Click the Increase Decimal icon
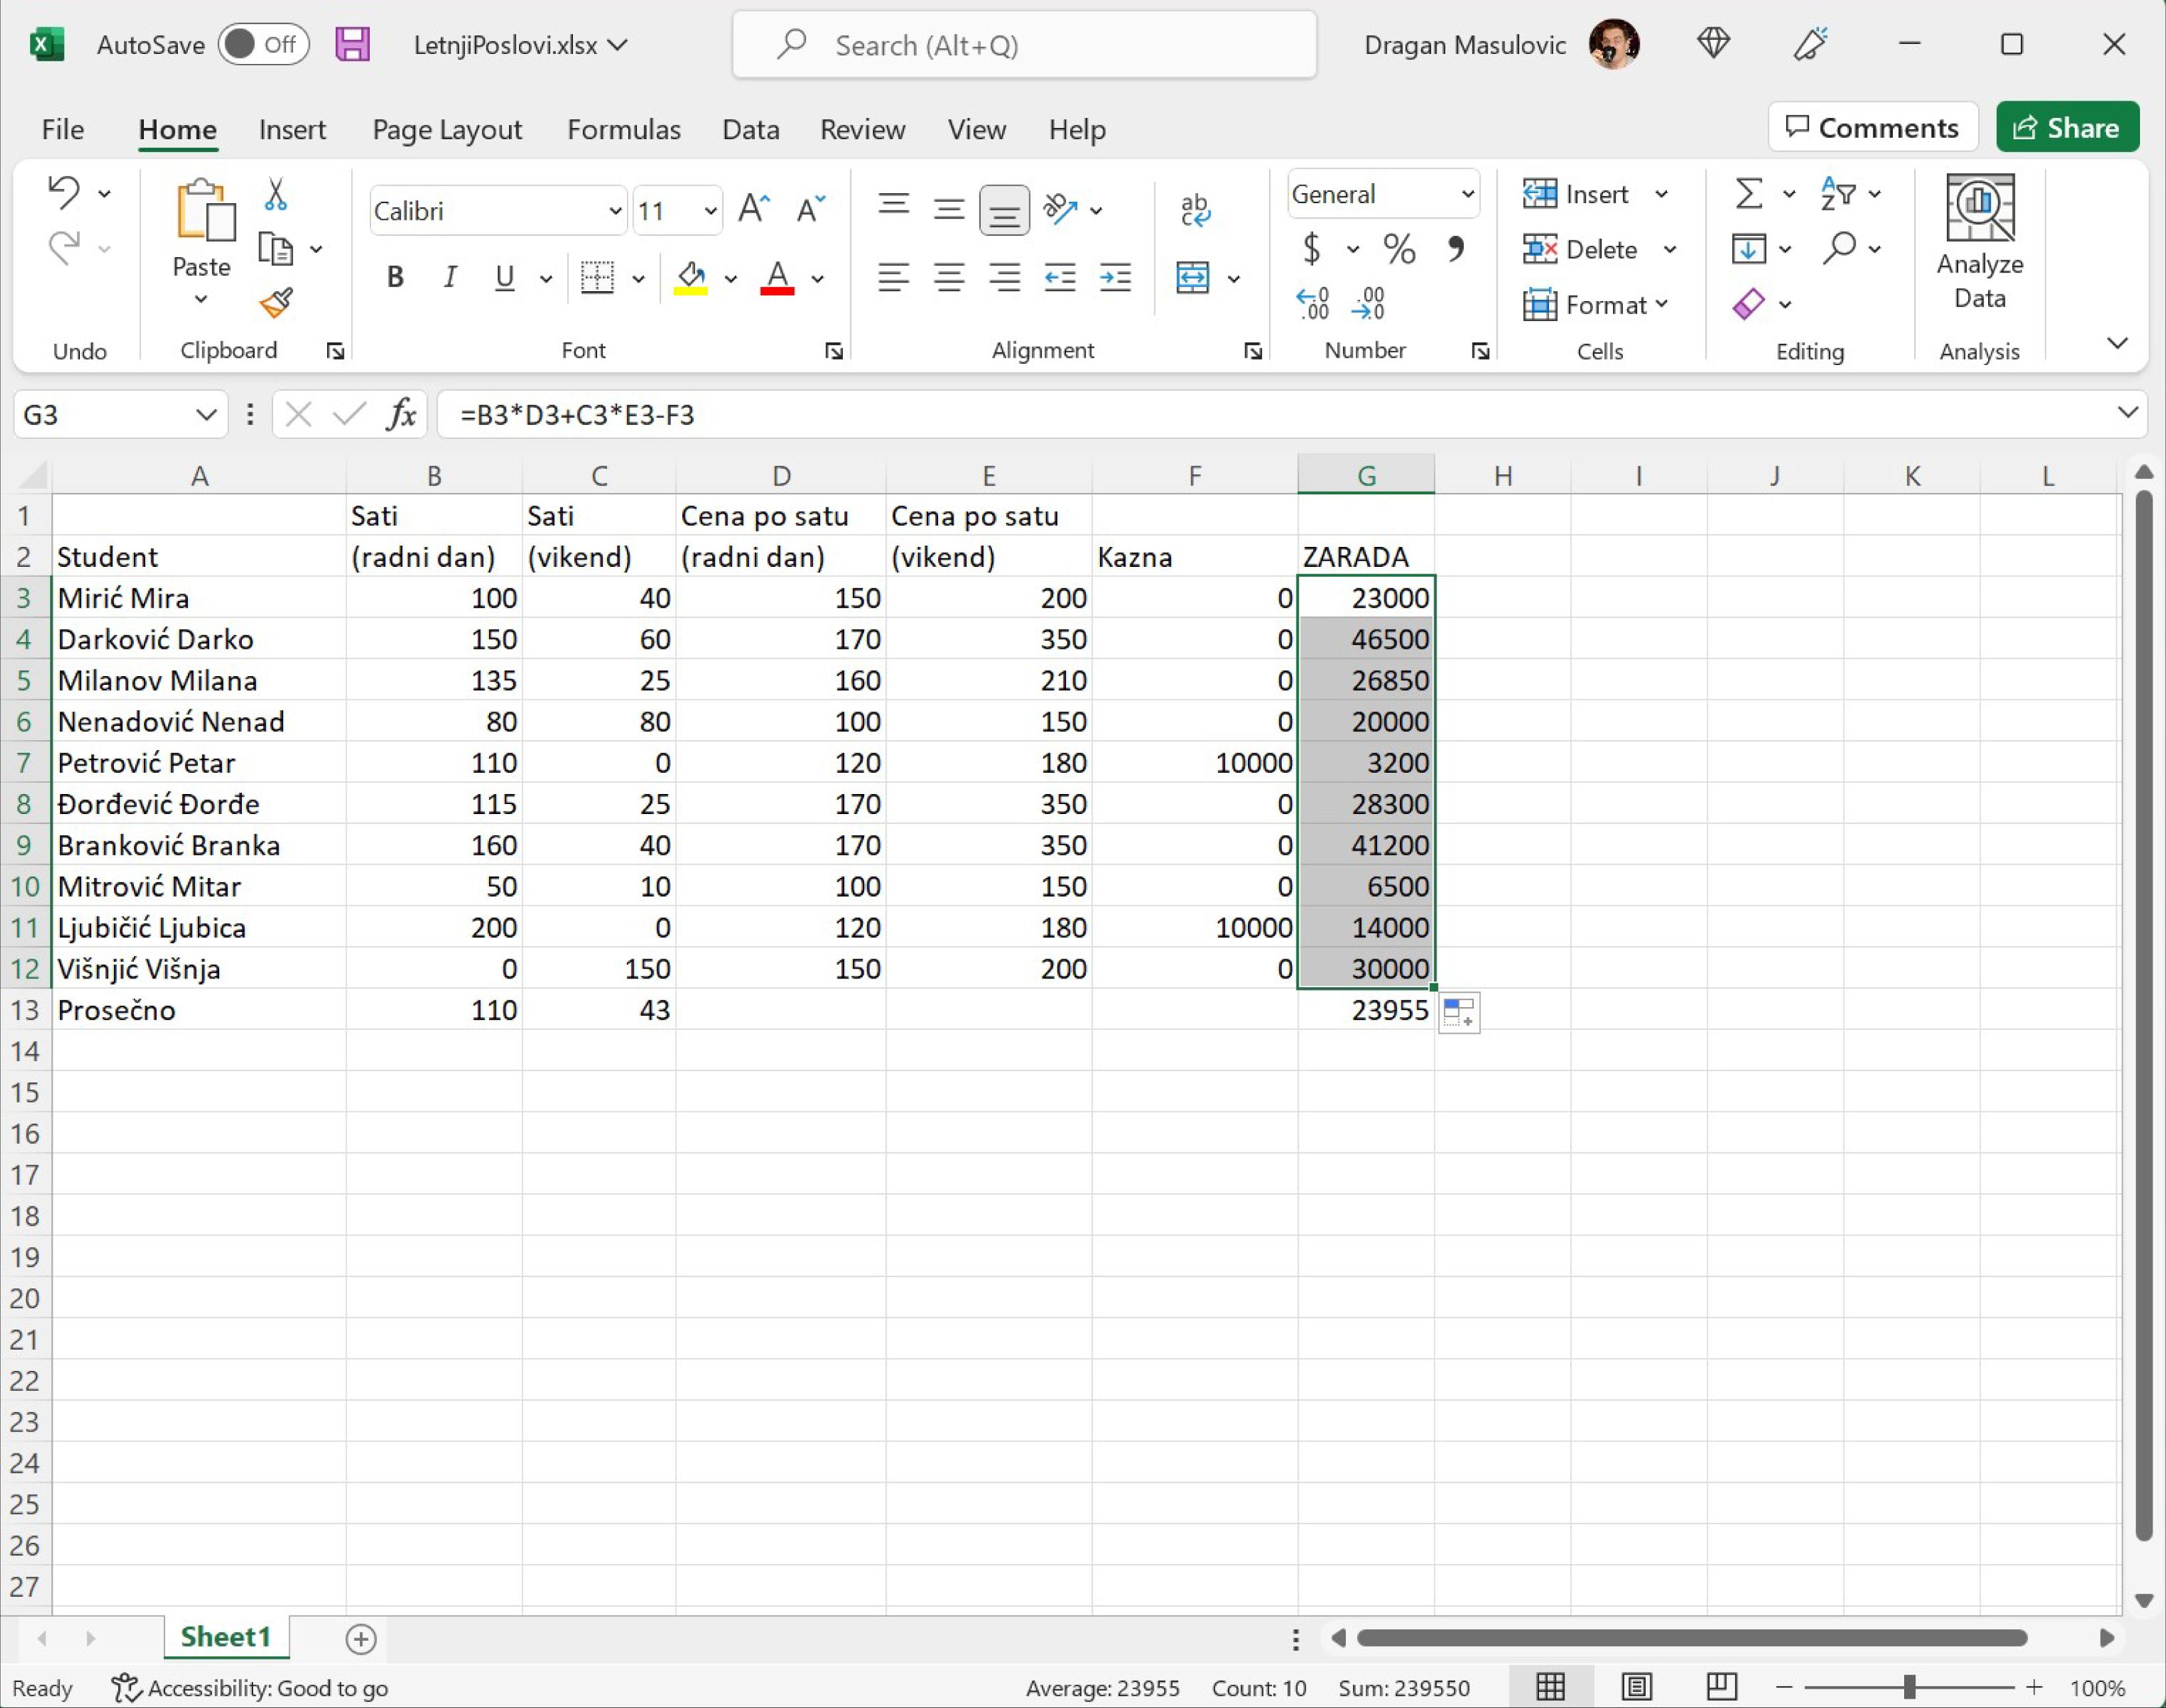This screenshot has height=1708, width=2166. click(x=1313, y=303)
